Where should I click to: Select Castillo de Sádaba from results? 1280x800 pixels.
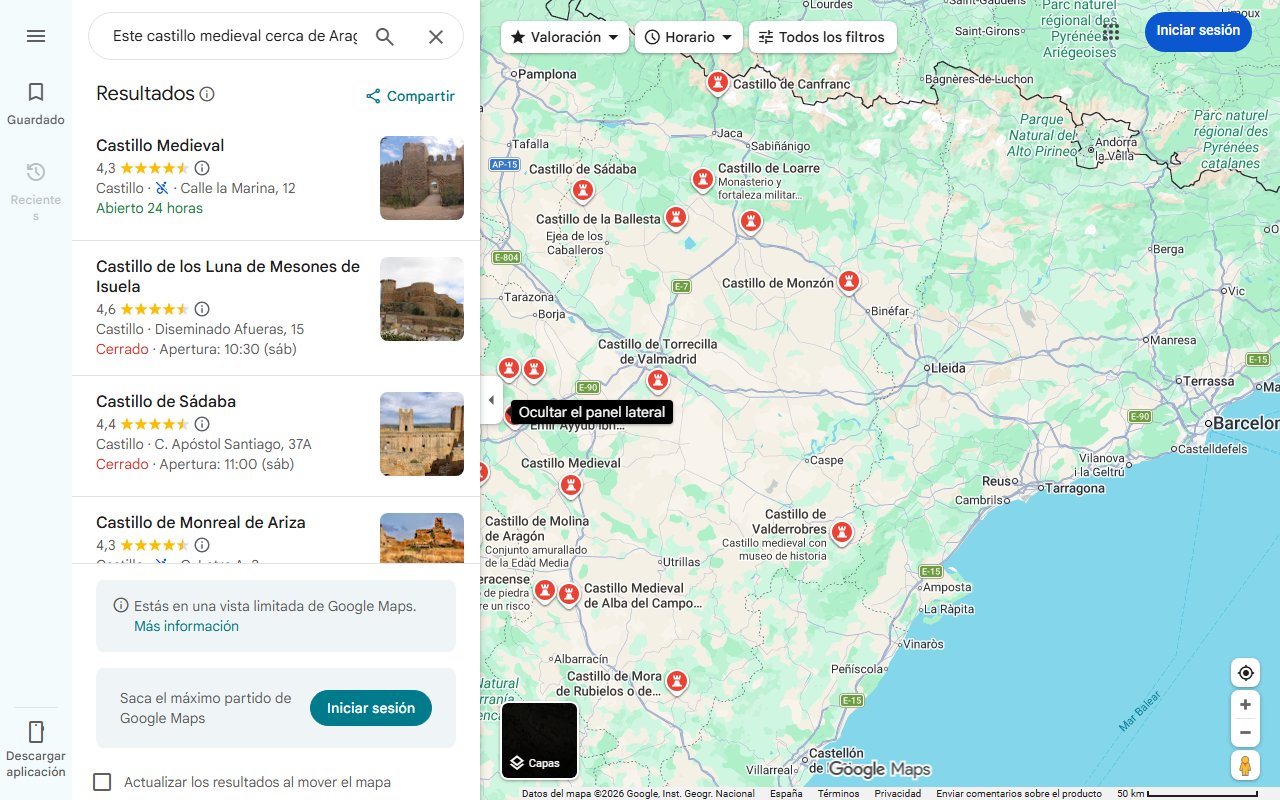(165, 401)
